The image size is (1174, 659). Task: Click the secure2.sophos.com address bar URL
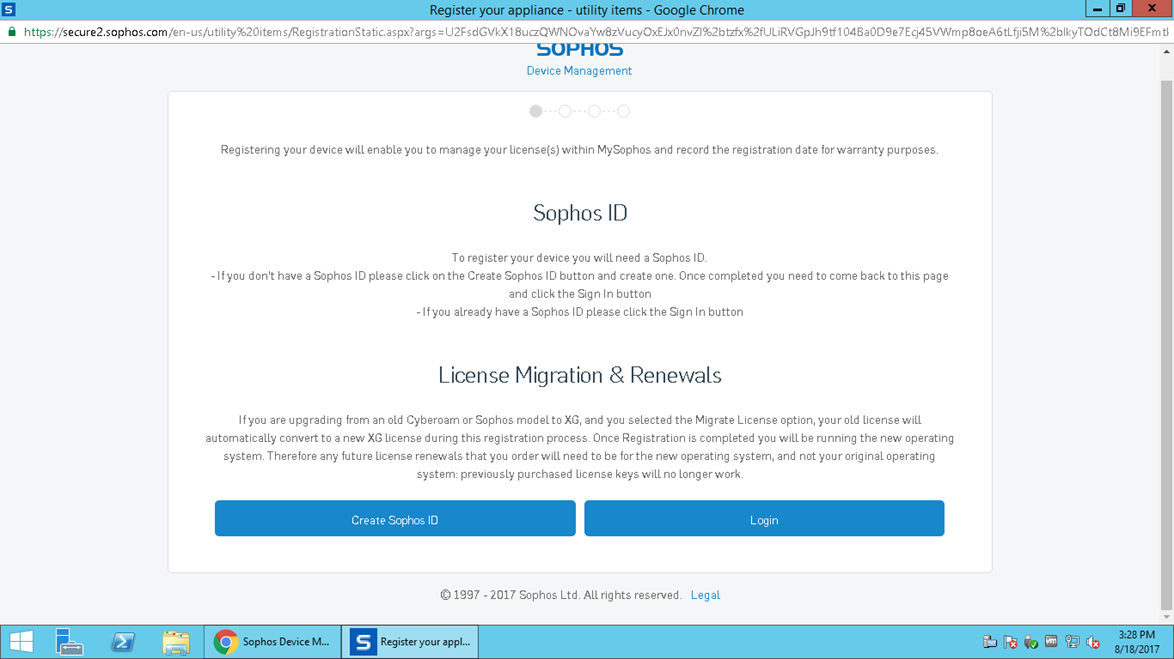pos(595,32)
